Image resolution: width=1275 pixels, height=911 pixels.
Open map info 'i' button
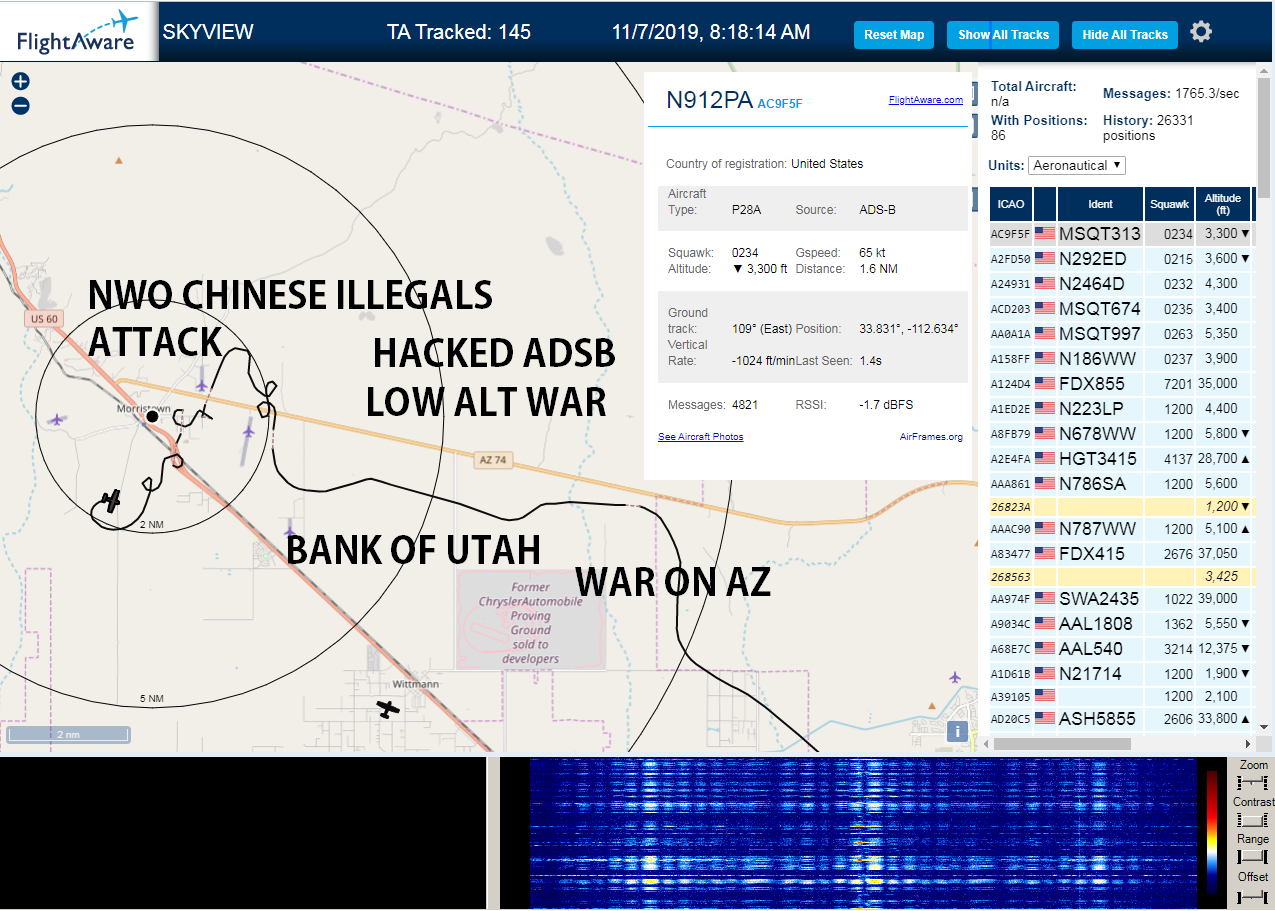(958, 731)
